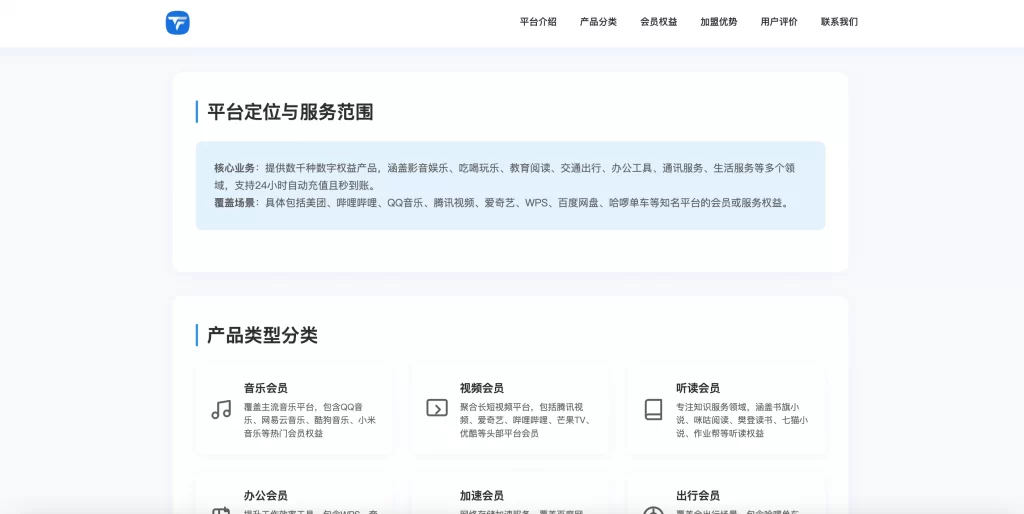Screen dimensions: 1024x514
Task: Click description text beginning 覆盖主流音乐平台
Action: [310, 420]
